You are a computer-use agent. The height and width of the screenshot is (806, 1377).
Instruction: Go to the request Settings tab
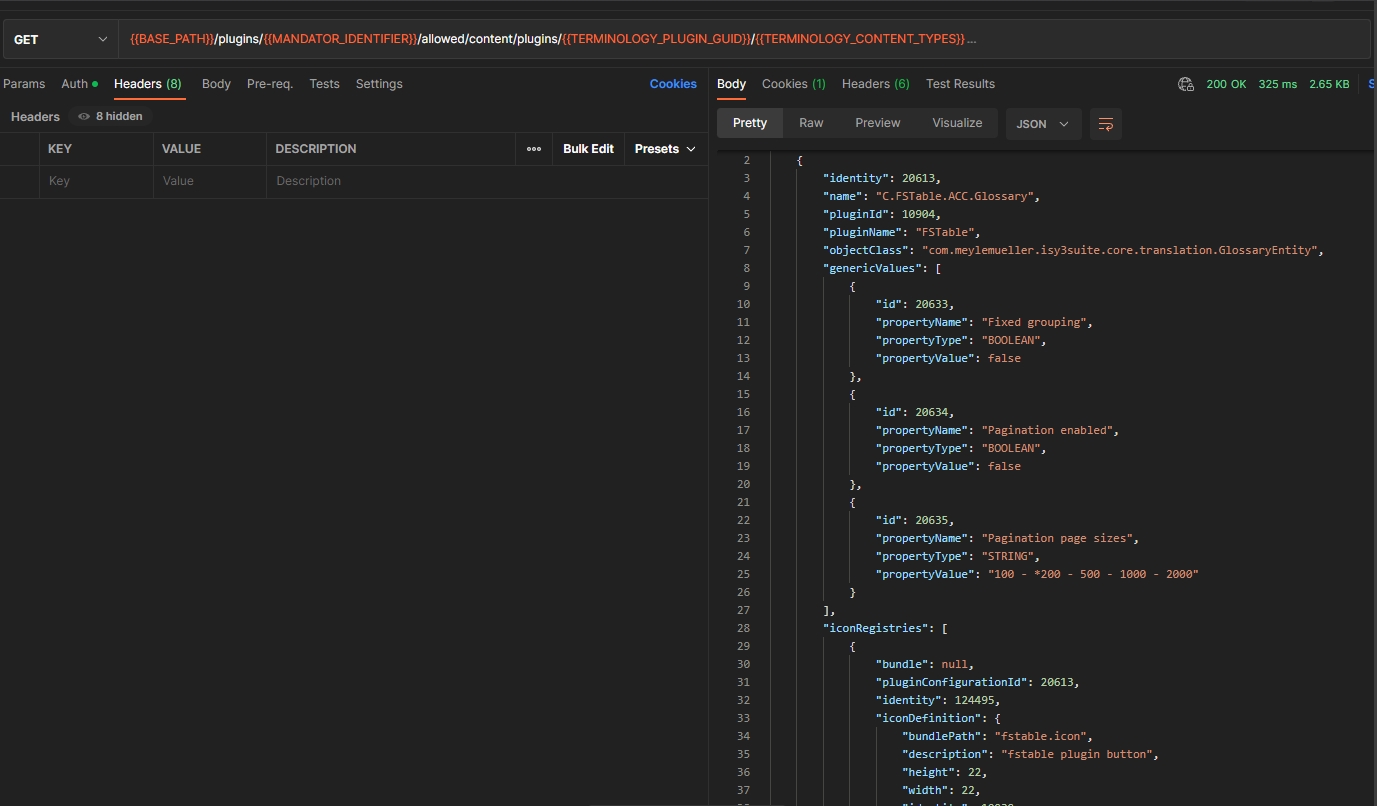click(379, 84)
